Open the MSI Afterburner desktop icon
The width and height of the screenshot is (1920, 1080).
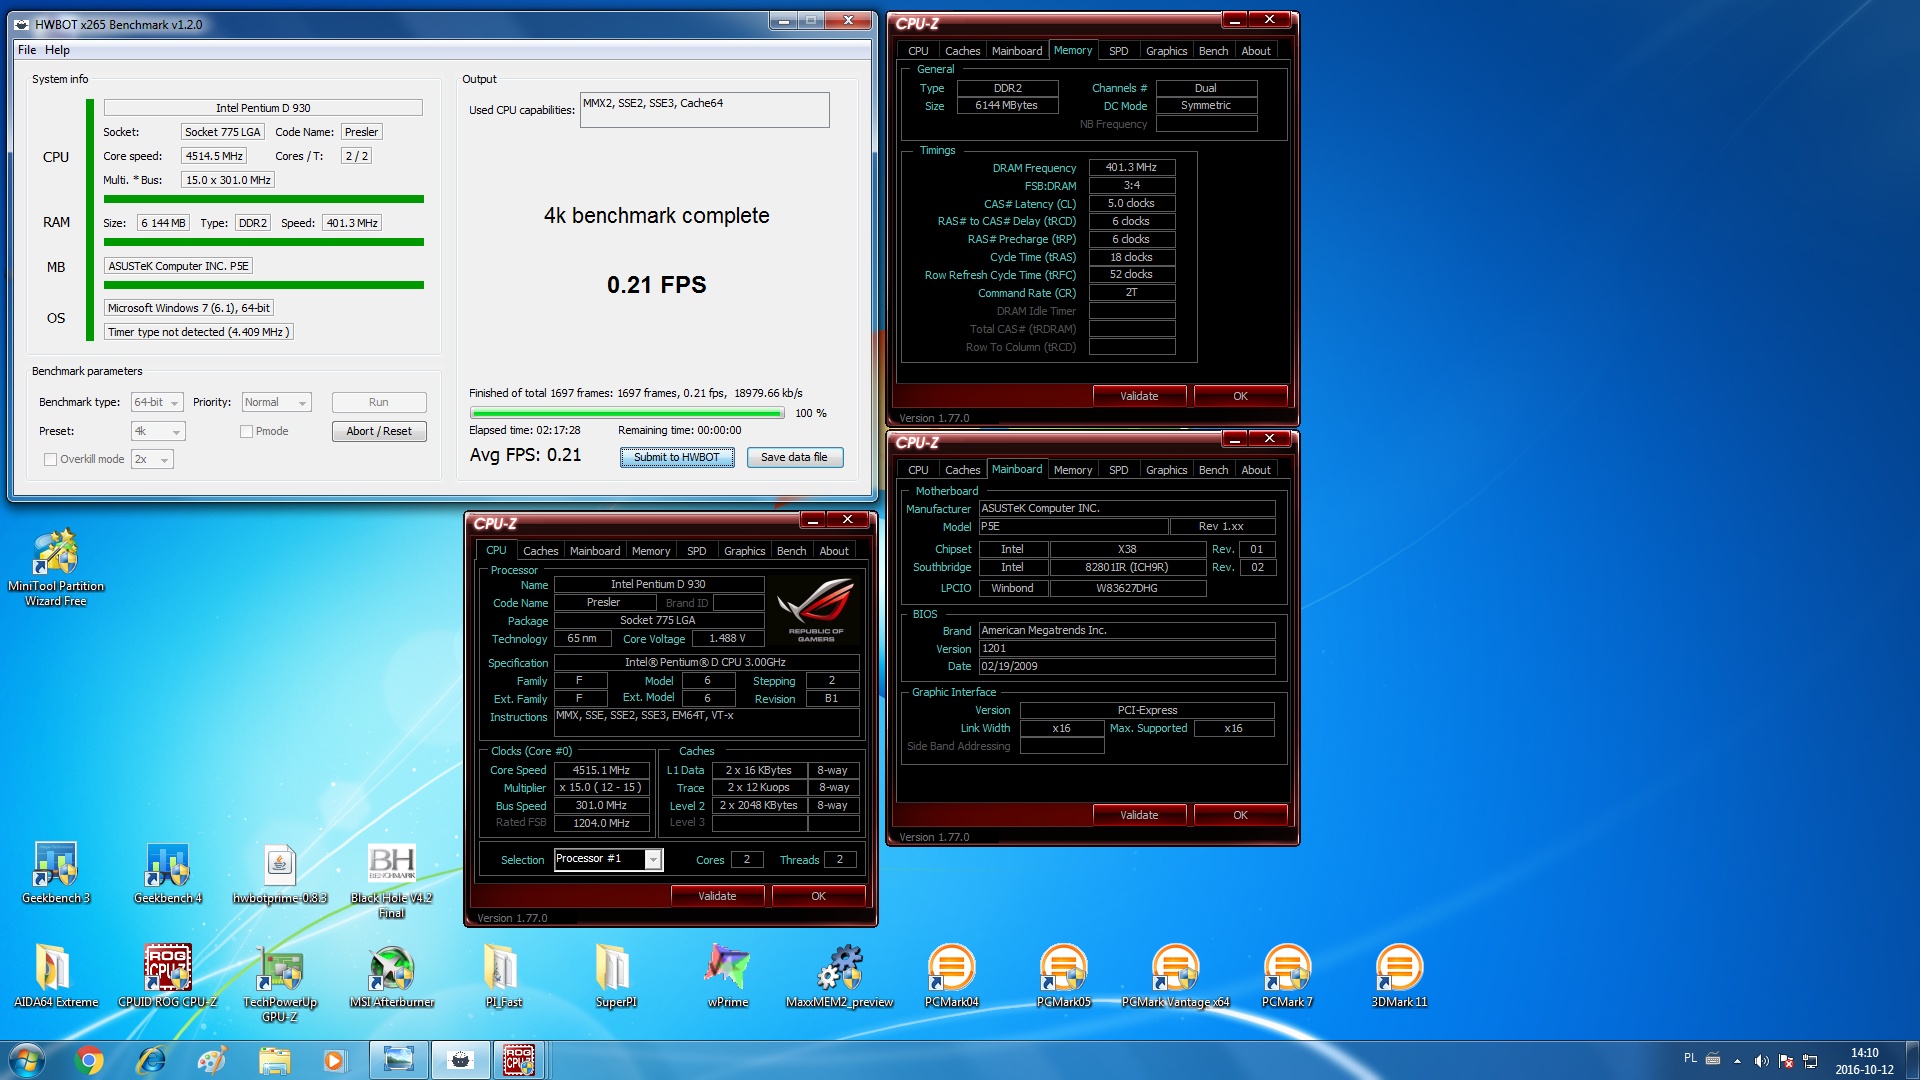[392, 976]
